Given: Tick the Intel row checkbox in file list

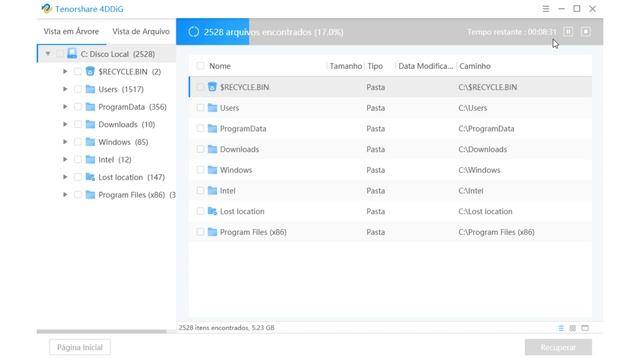Looking at the screenshot, I should point(200,191).
